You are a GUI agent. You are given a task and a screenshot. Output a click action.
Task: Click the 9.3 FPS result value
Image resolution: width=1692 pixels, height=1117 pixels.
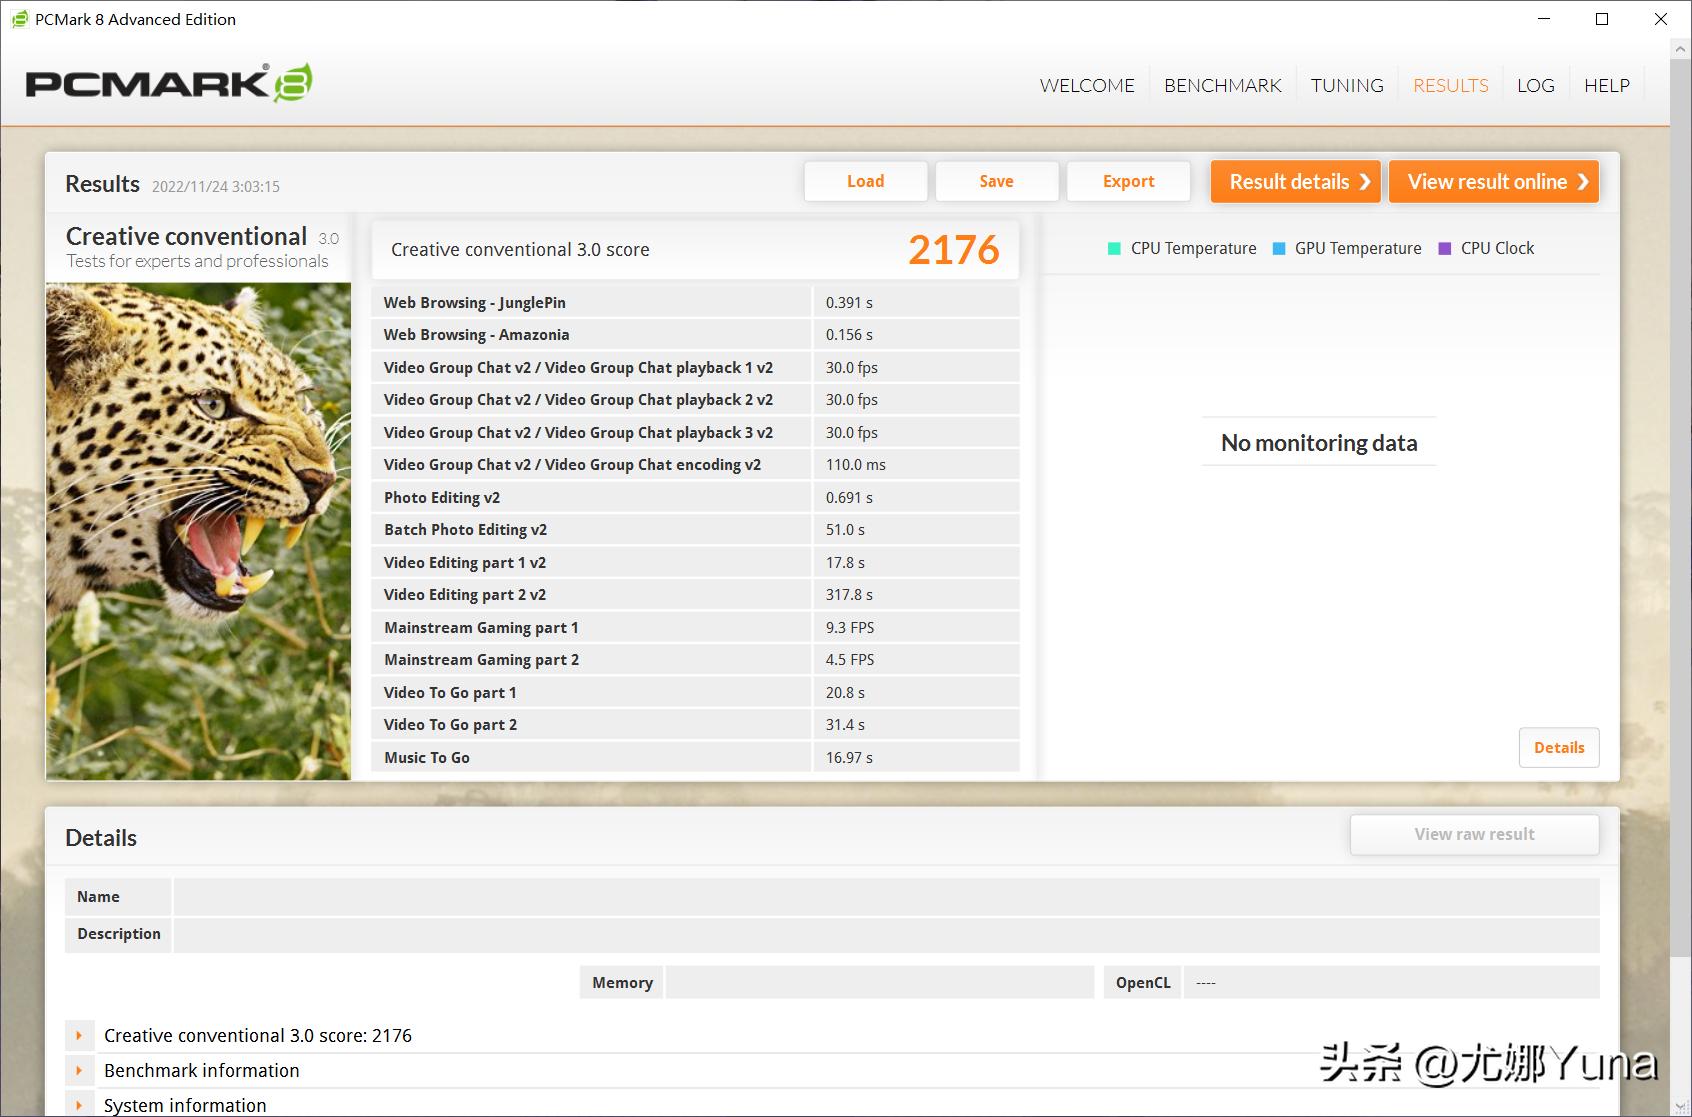[850, 628]
